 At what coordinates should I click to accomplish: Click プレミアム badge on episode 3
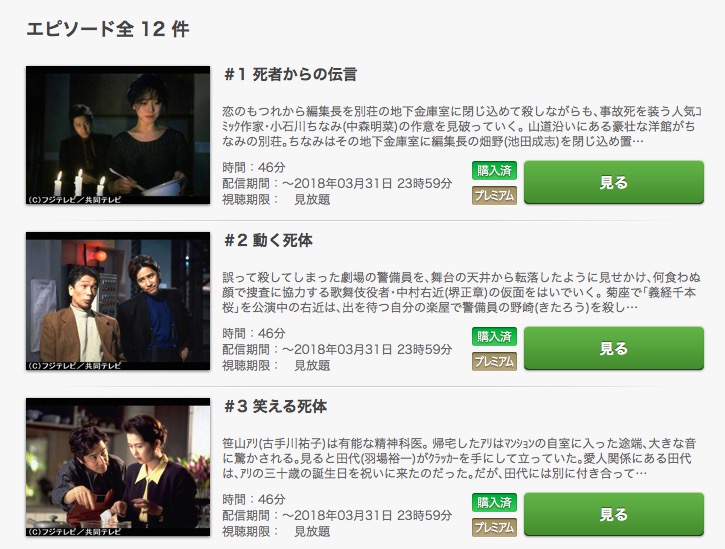[x=494, y=528]
